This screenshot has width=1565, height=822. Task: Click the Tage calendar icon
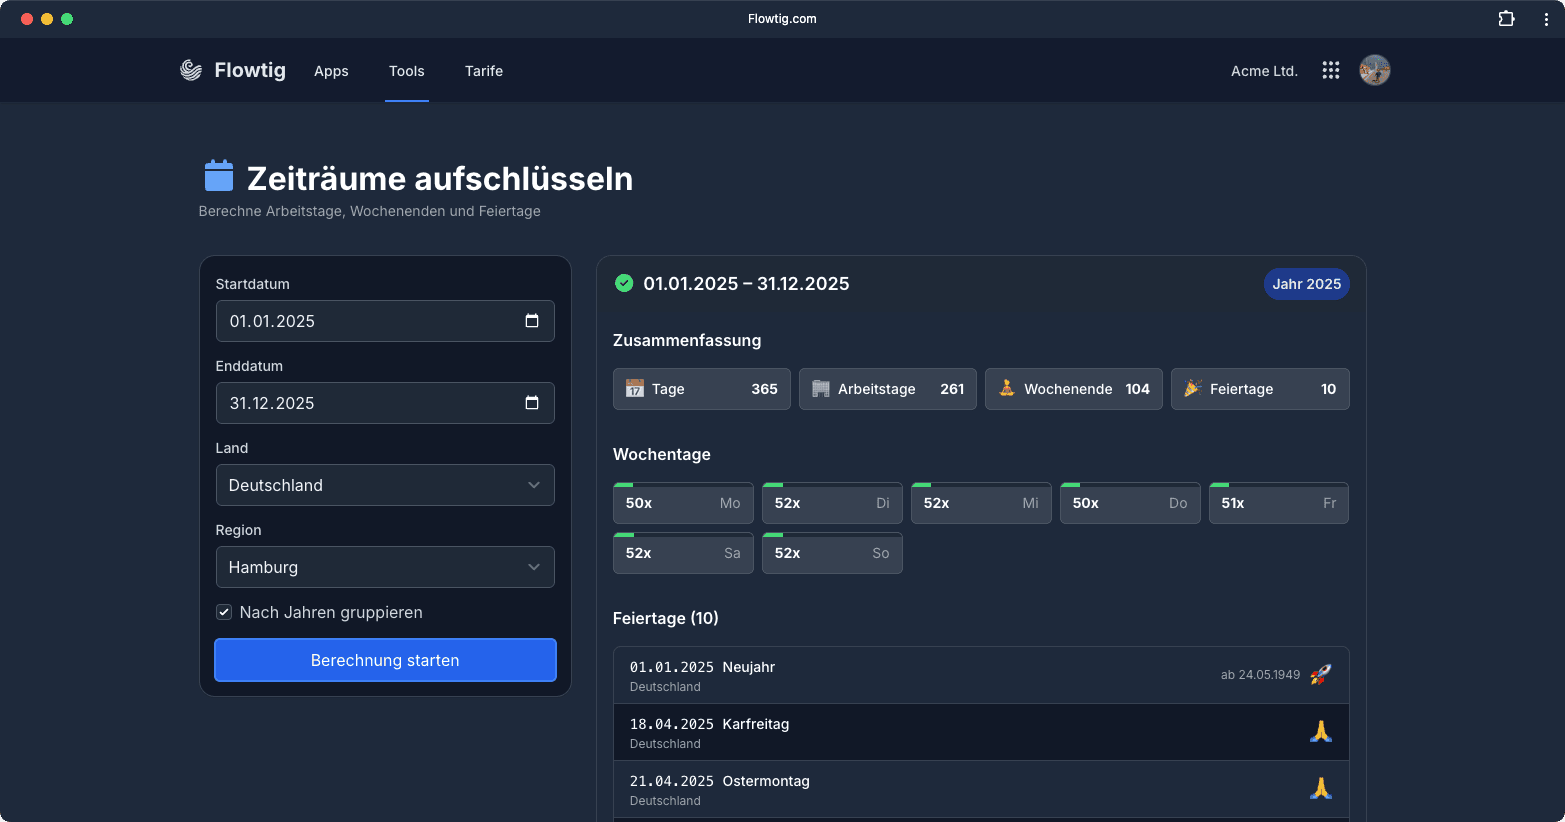coord(635,389)
